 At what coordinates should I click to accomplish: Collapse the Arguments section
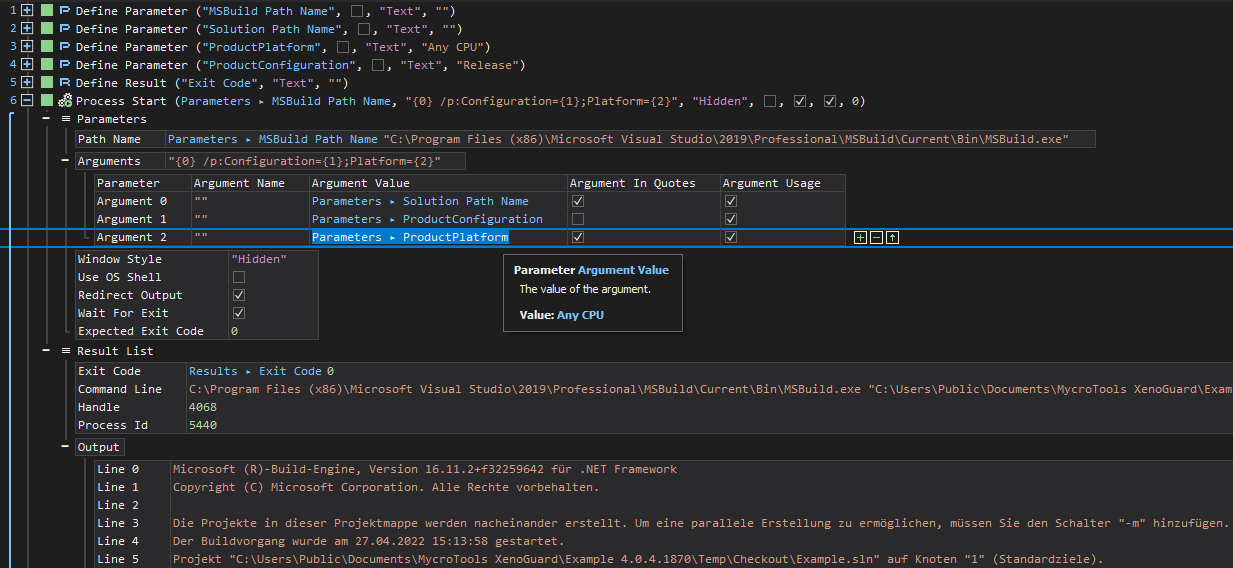(x=66, y=161)
